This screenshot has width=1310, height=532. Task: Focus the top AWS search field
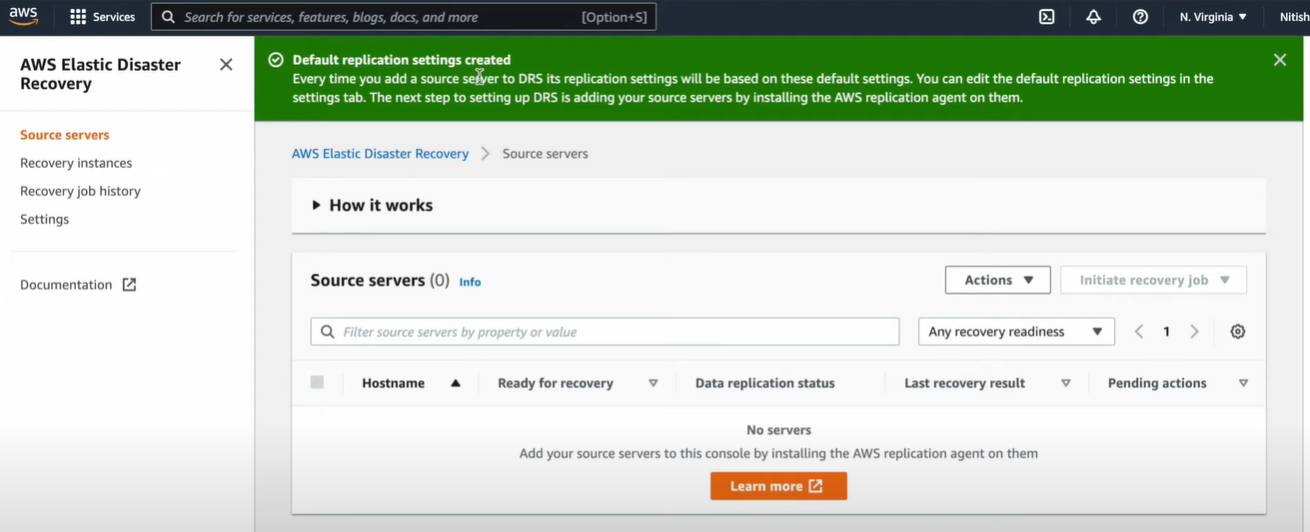403,17
